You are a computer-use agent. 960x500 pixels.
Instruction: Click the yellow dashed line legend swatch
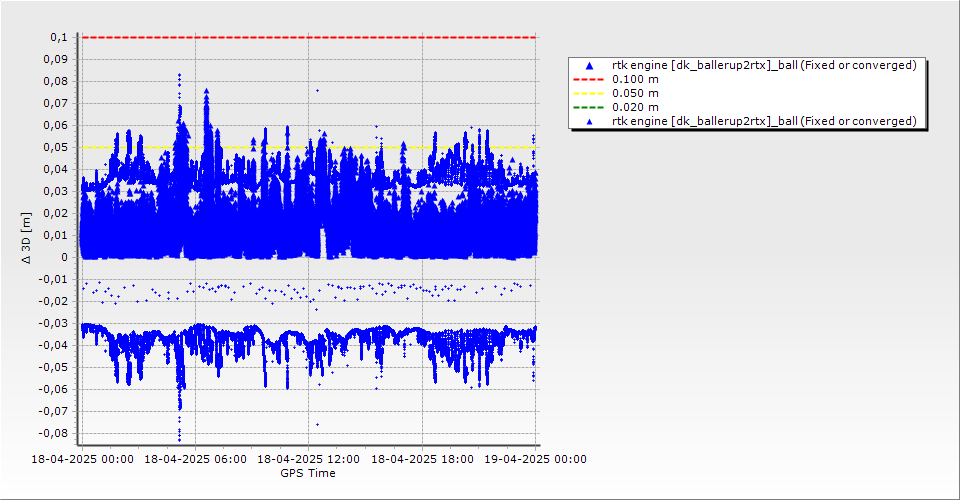pos(589,93)
